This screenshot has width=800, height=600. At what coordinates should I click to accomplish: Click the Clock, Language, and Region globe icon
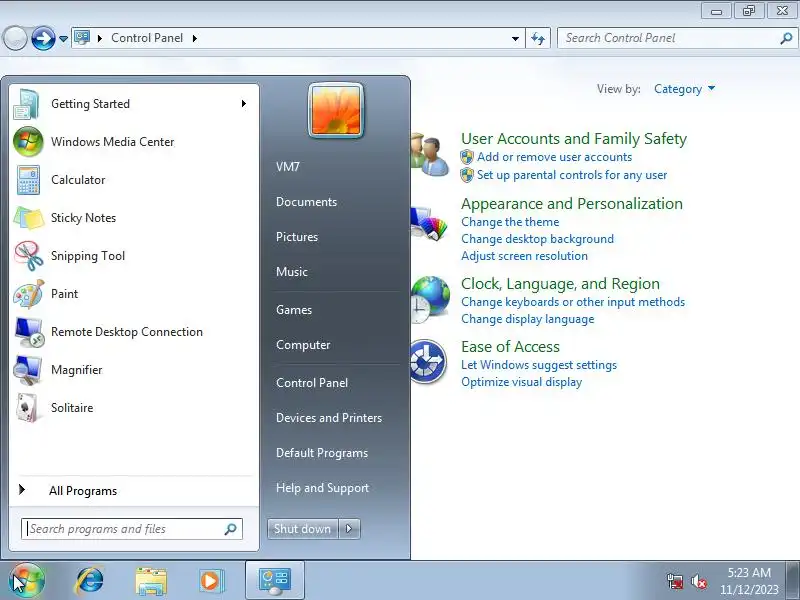click(x=430, y=299)
